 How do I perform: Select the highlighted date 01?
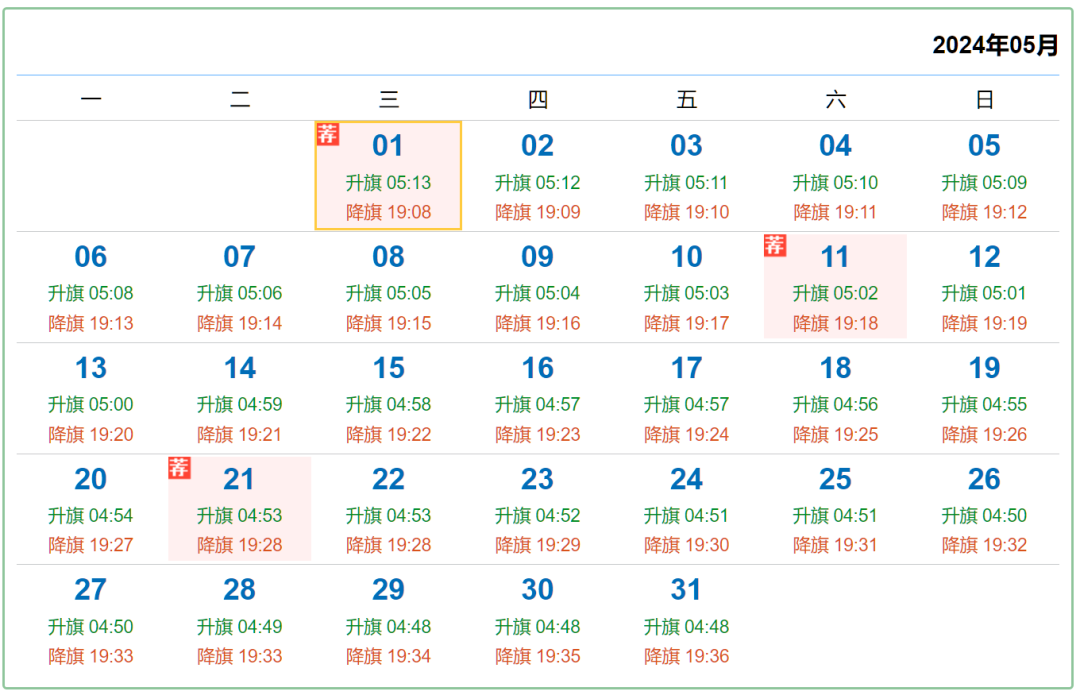point(387,146)
